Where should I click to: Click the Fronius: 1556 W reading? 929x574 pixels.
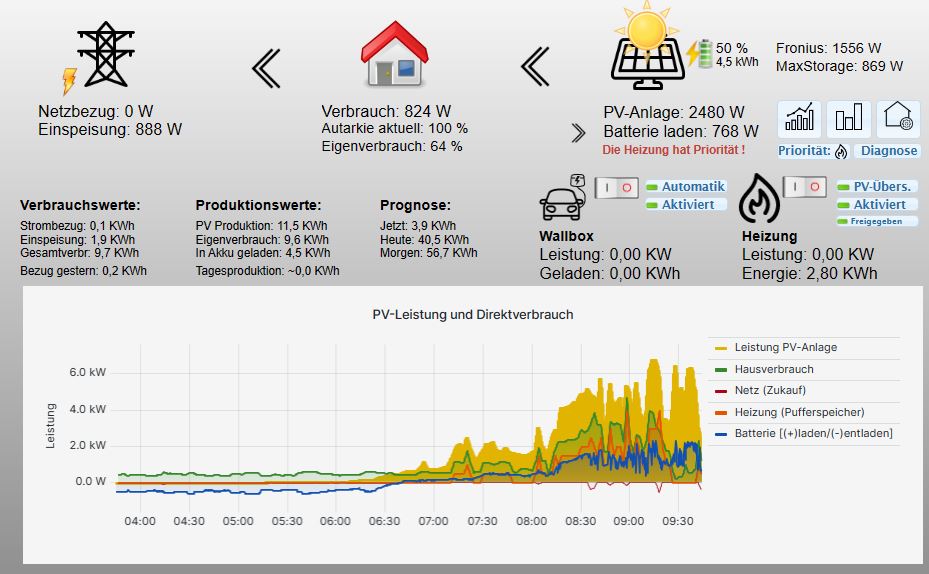pyautogui.click(x=828, y=49)
